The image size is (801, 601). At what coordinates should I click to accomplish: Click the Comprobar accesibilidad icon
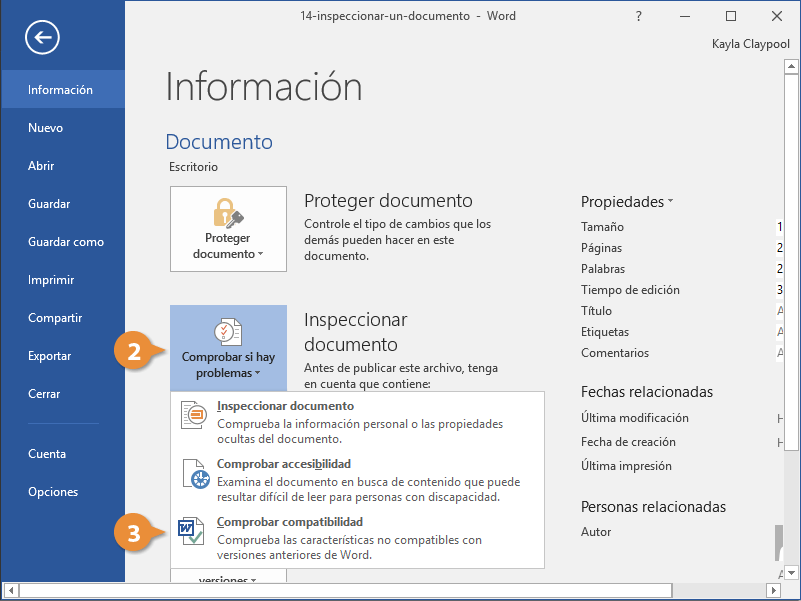[193, 474]
